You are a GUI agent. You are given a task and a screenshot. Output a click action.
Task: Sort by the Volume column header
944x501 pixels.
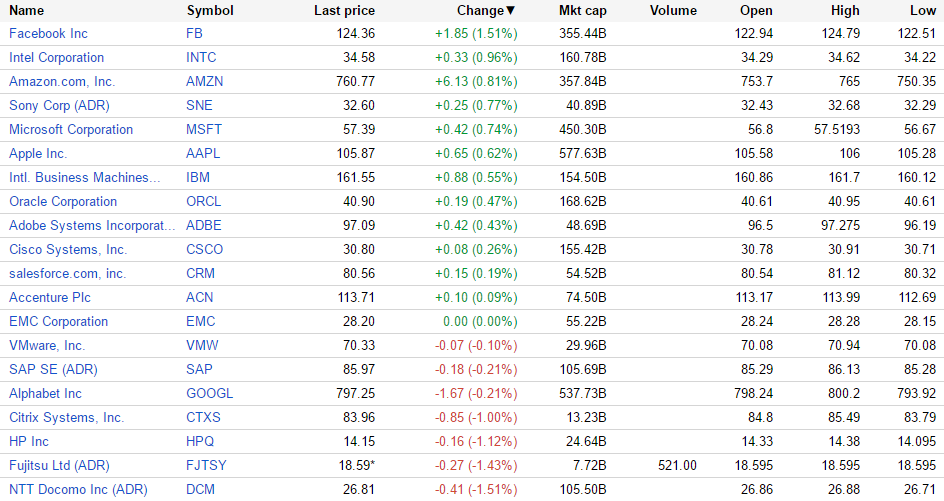tap(673, 10)
